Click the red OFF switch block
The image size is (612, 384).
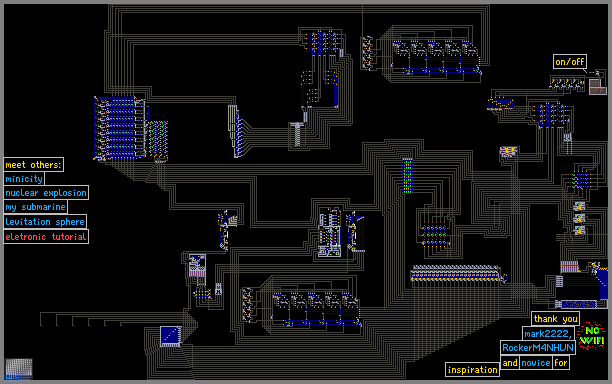coord(597,91)
